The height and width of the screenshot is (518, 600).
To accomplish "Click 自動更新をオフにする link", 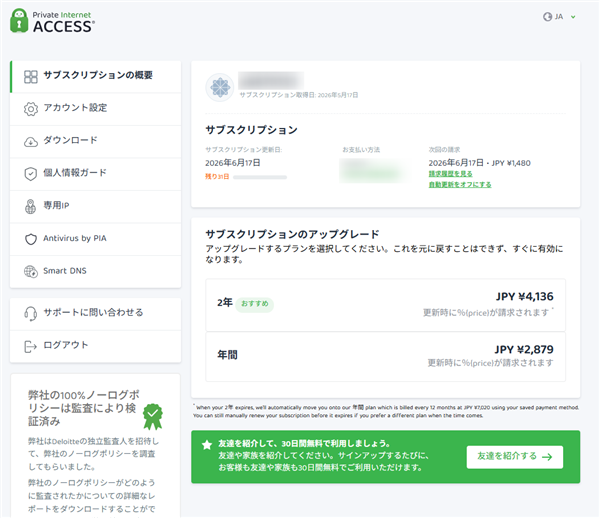I will [x=460, y=185].
